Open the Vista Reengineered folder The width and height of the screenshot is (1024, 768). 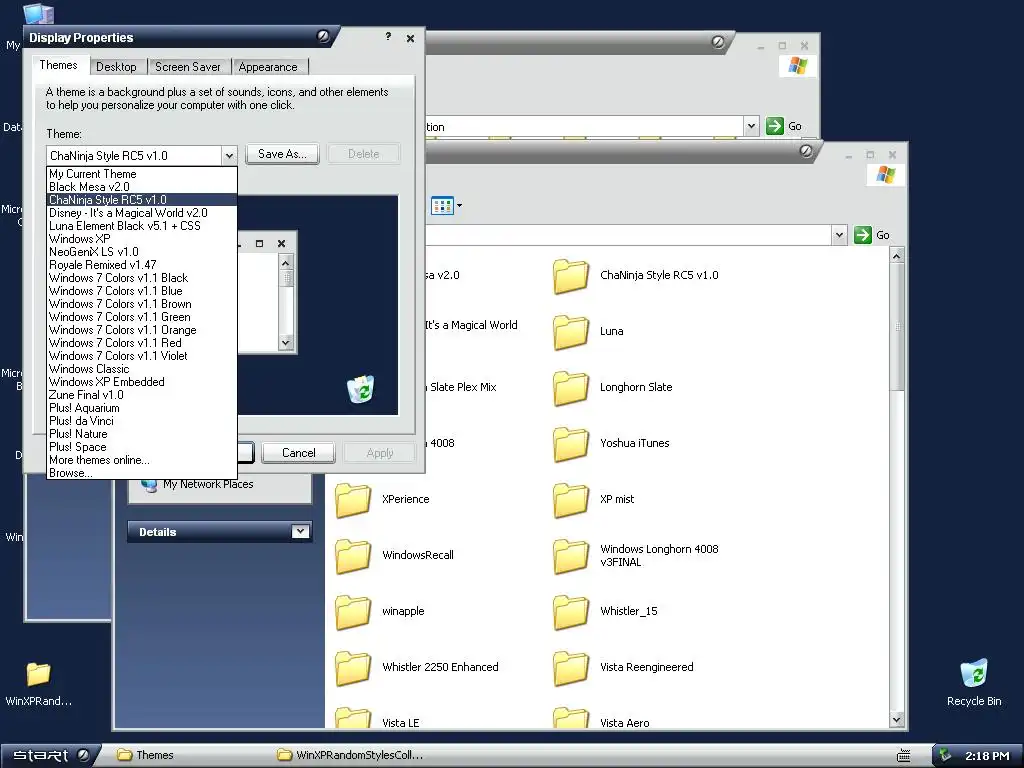(x=570, y=667)
